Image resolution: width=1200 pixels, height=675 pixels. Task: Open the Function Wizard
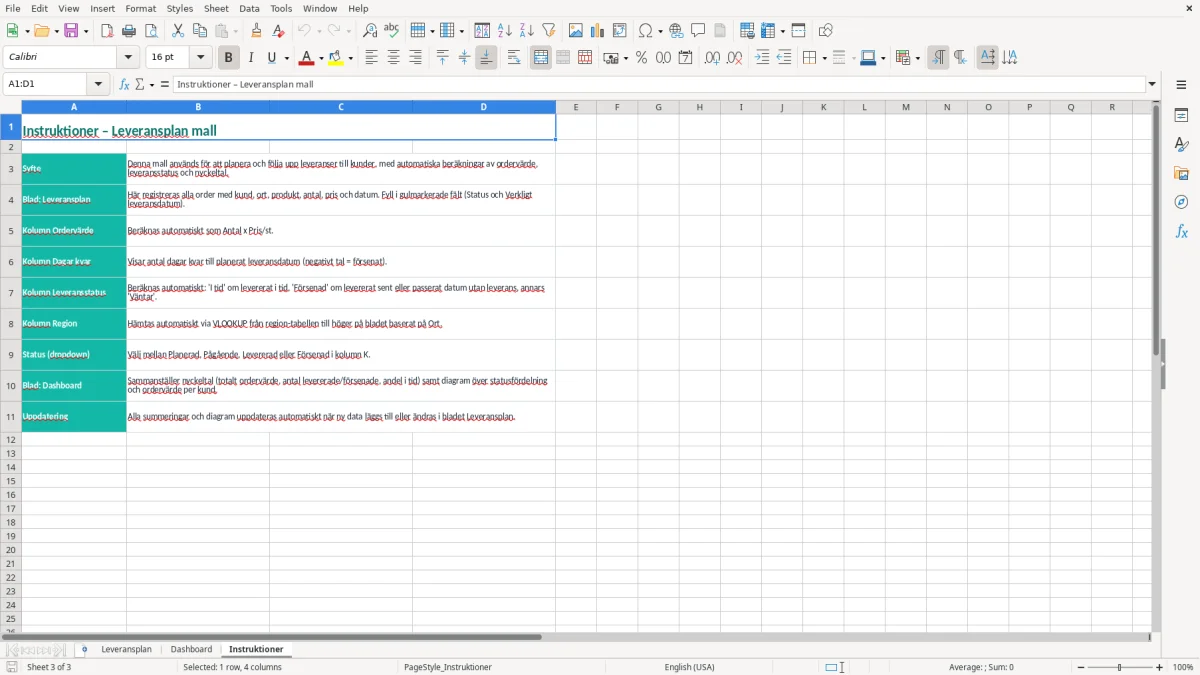(x=124, y=85)
